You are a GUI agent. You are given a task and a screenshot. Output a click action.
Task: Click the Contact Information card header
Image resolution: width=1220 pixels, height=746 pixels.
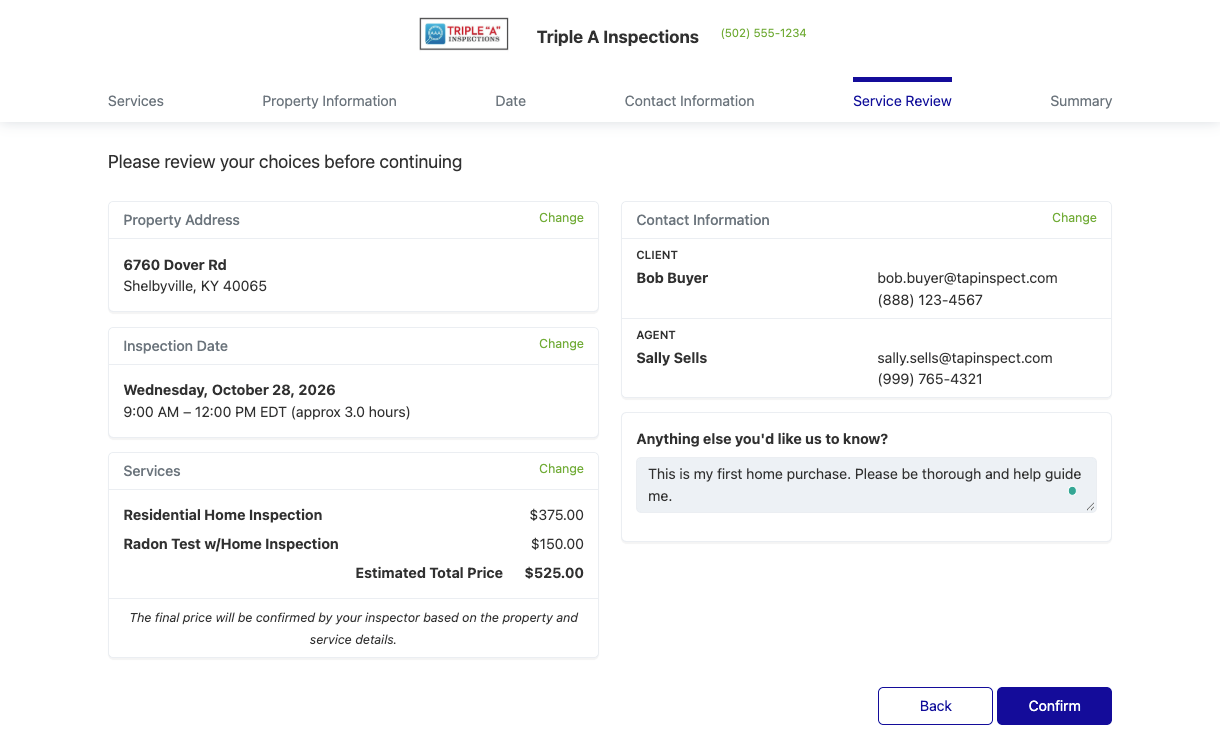click(866, 220)
